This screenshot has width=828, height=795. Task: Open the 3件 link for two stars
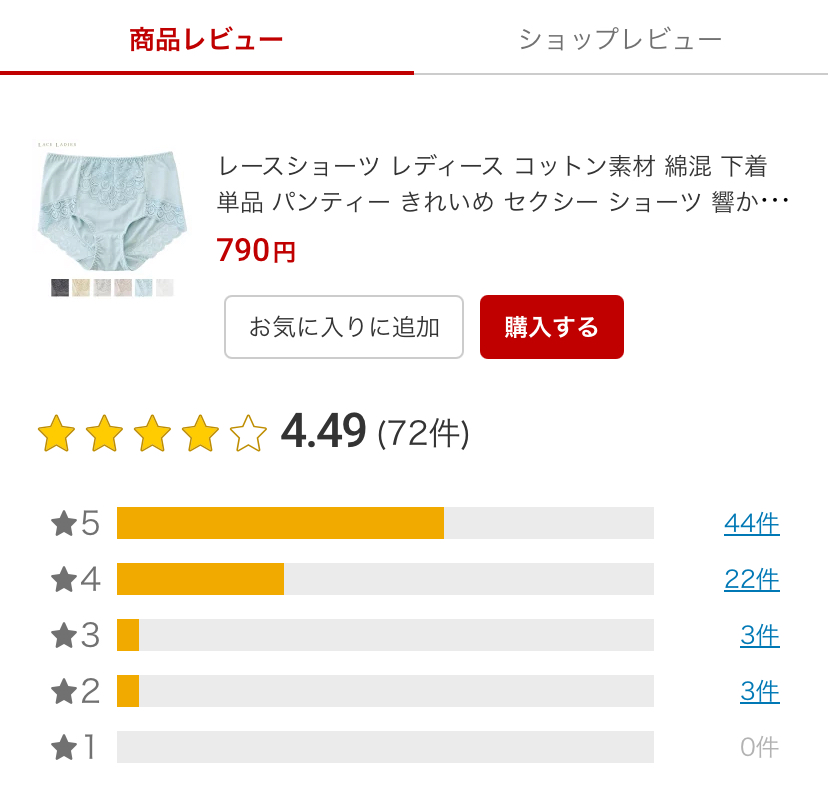pos(759,692)
